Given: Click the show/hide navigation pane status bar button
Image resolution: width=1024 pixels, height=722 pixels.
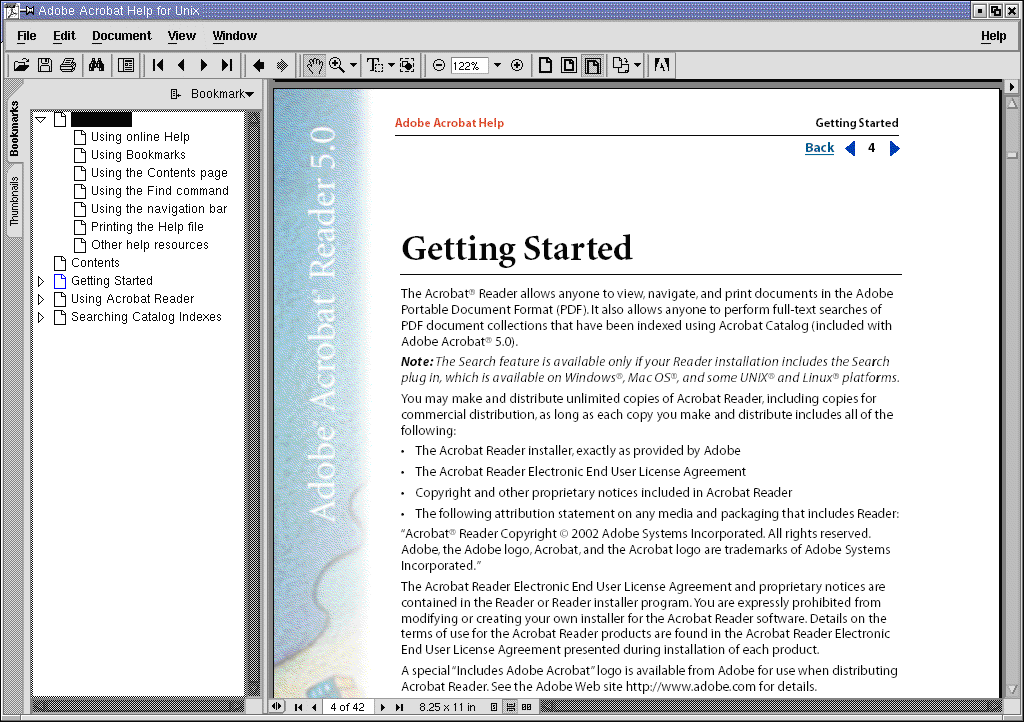Looking at the screenshot, I should coord(277,706).
